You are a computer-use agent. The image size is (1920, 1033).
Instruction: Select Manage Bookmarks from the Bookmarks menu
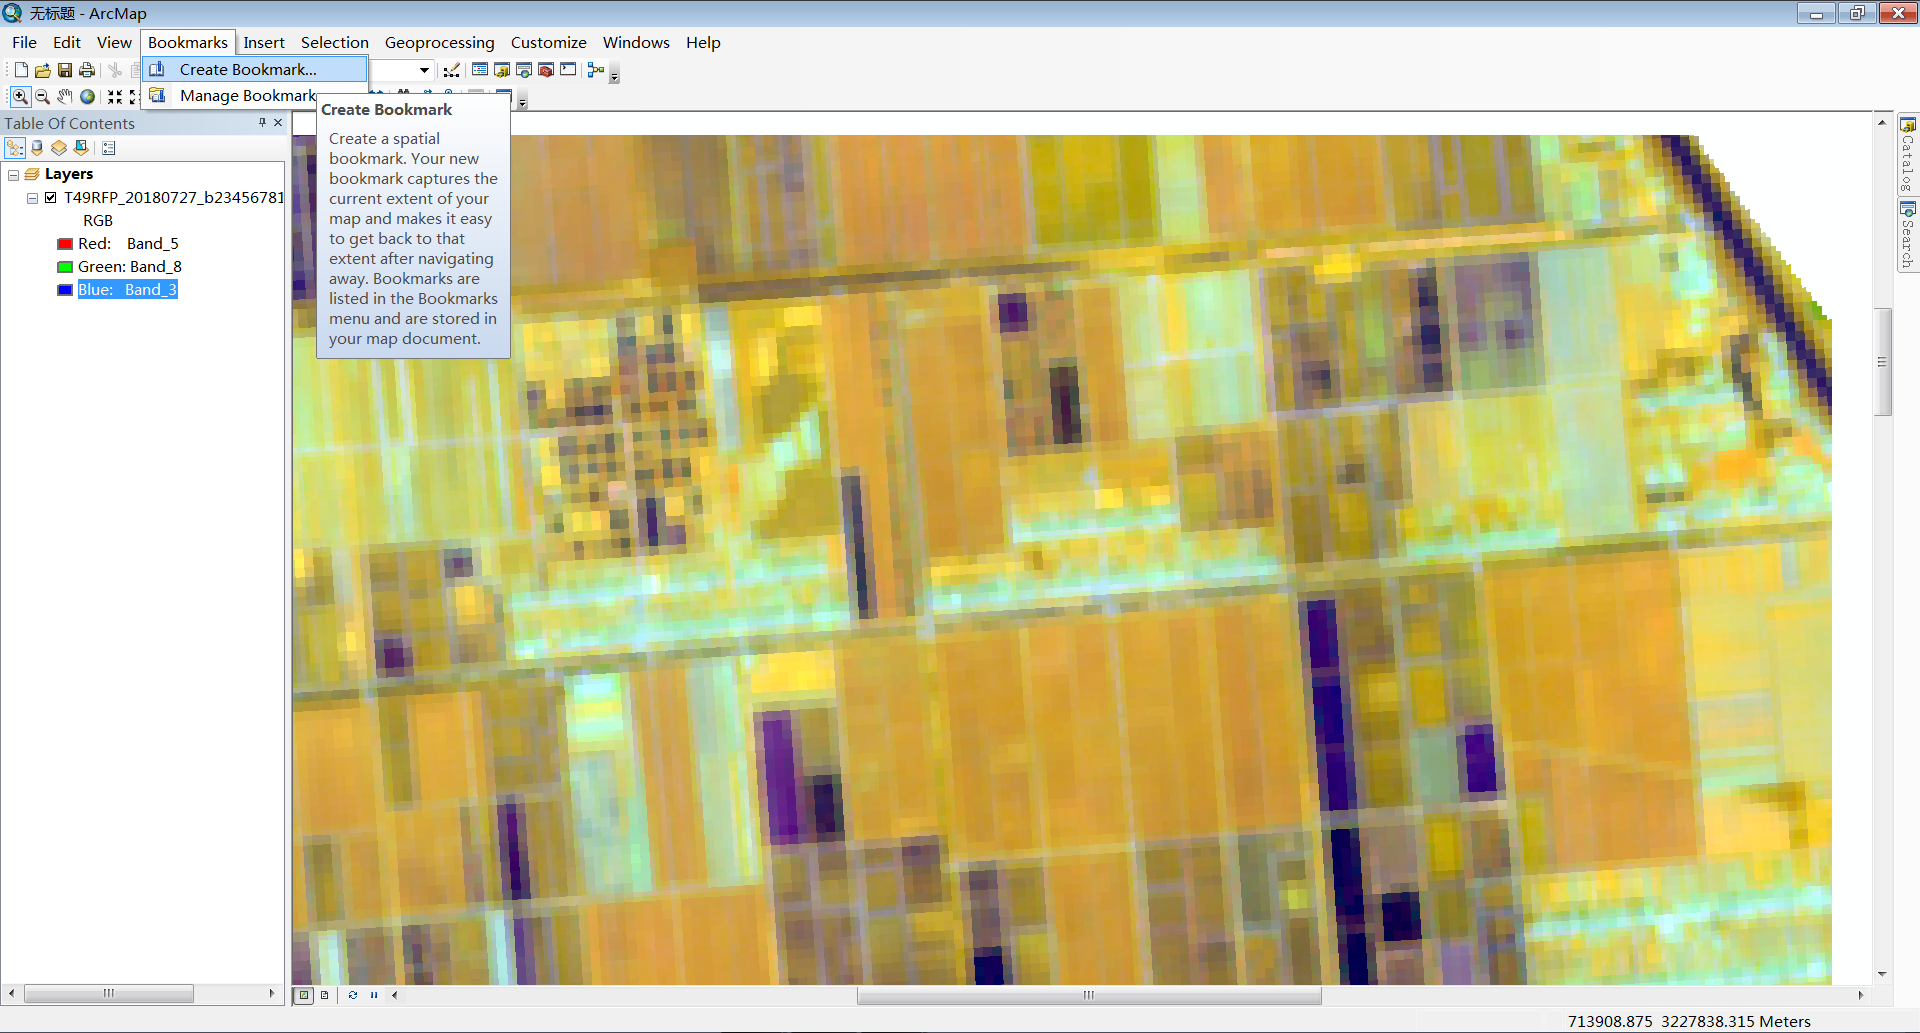pyautogui.click(x=247, y=95)
